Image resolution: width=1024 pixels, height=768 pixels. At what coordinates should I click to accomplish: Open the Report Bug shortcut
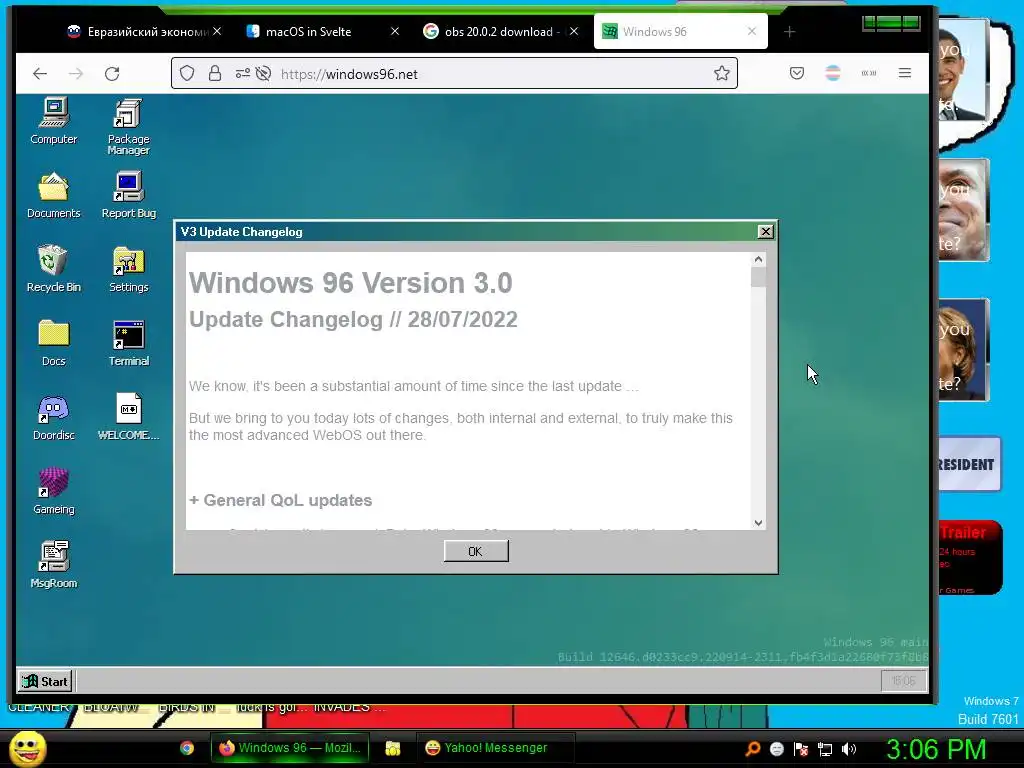coord(129,195)
